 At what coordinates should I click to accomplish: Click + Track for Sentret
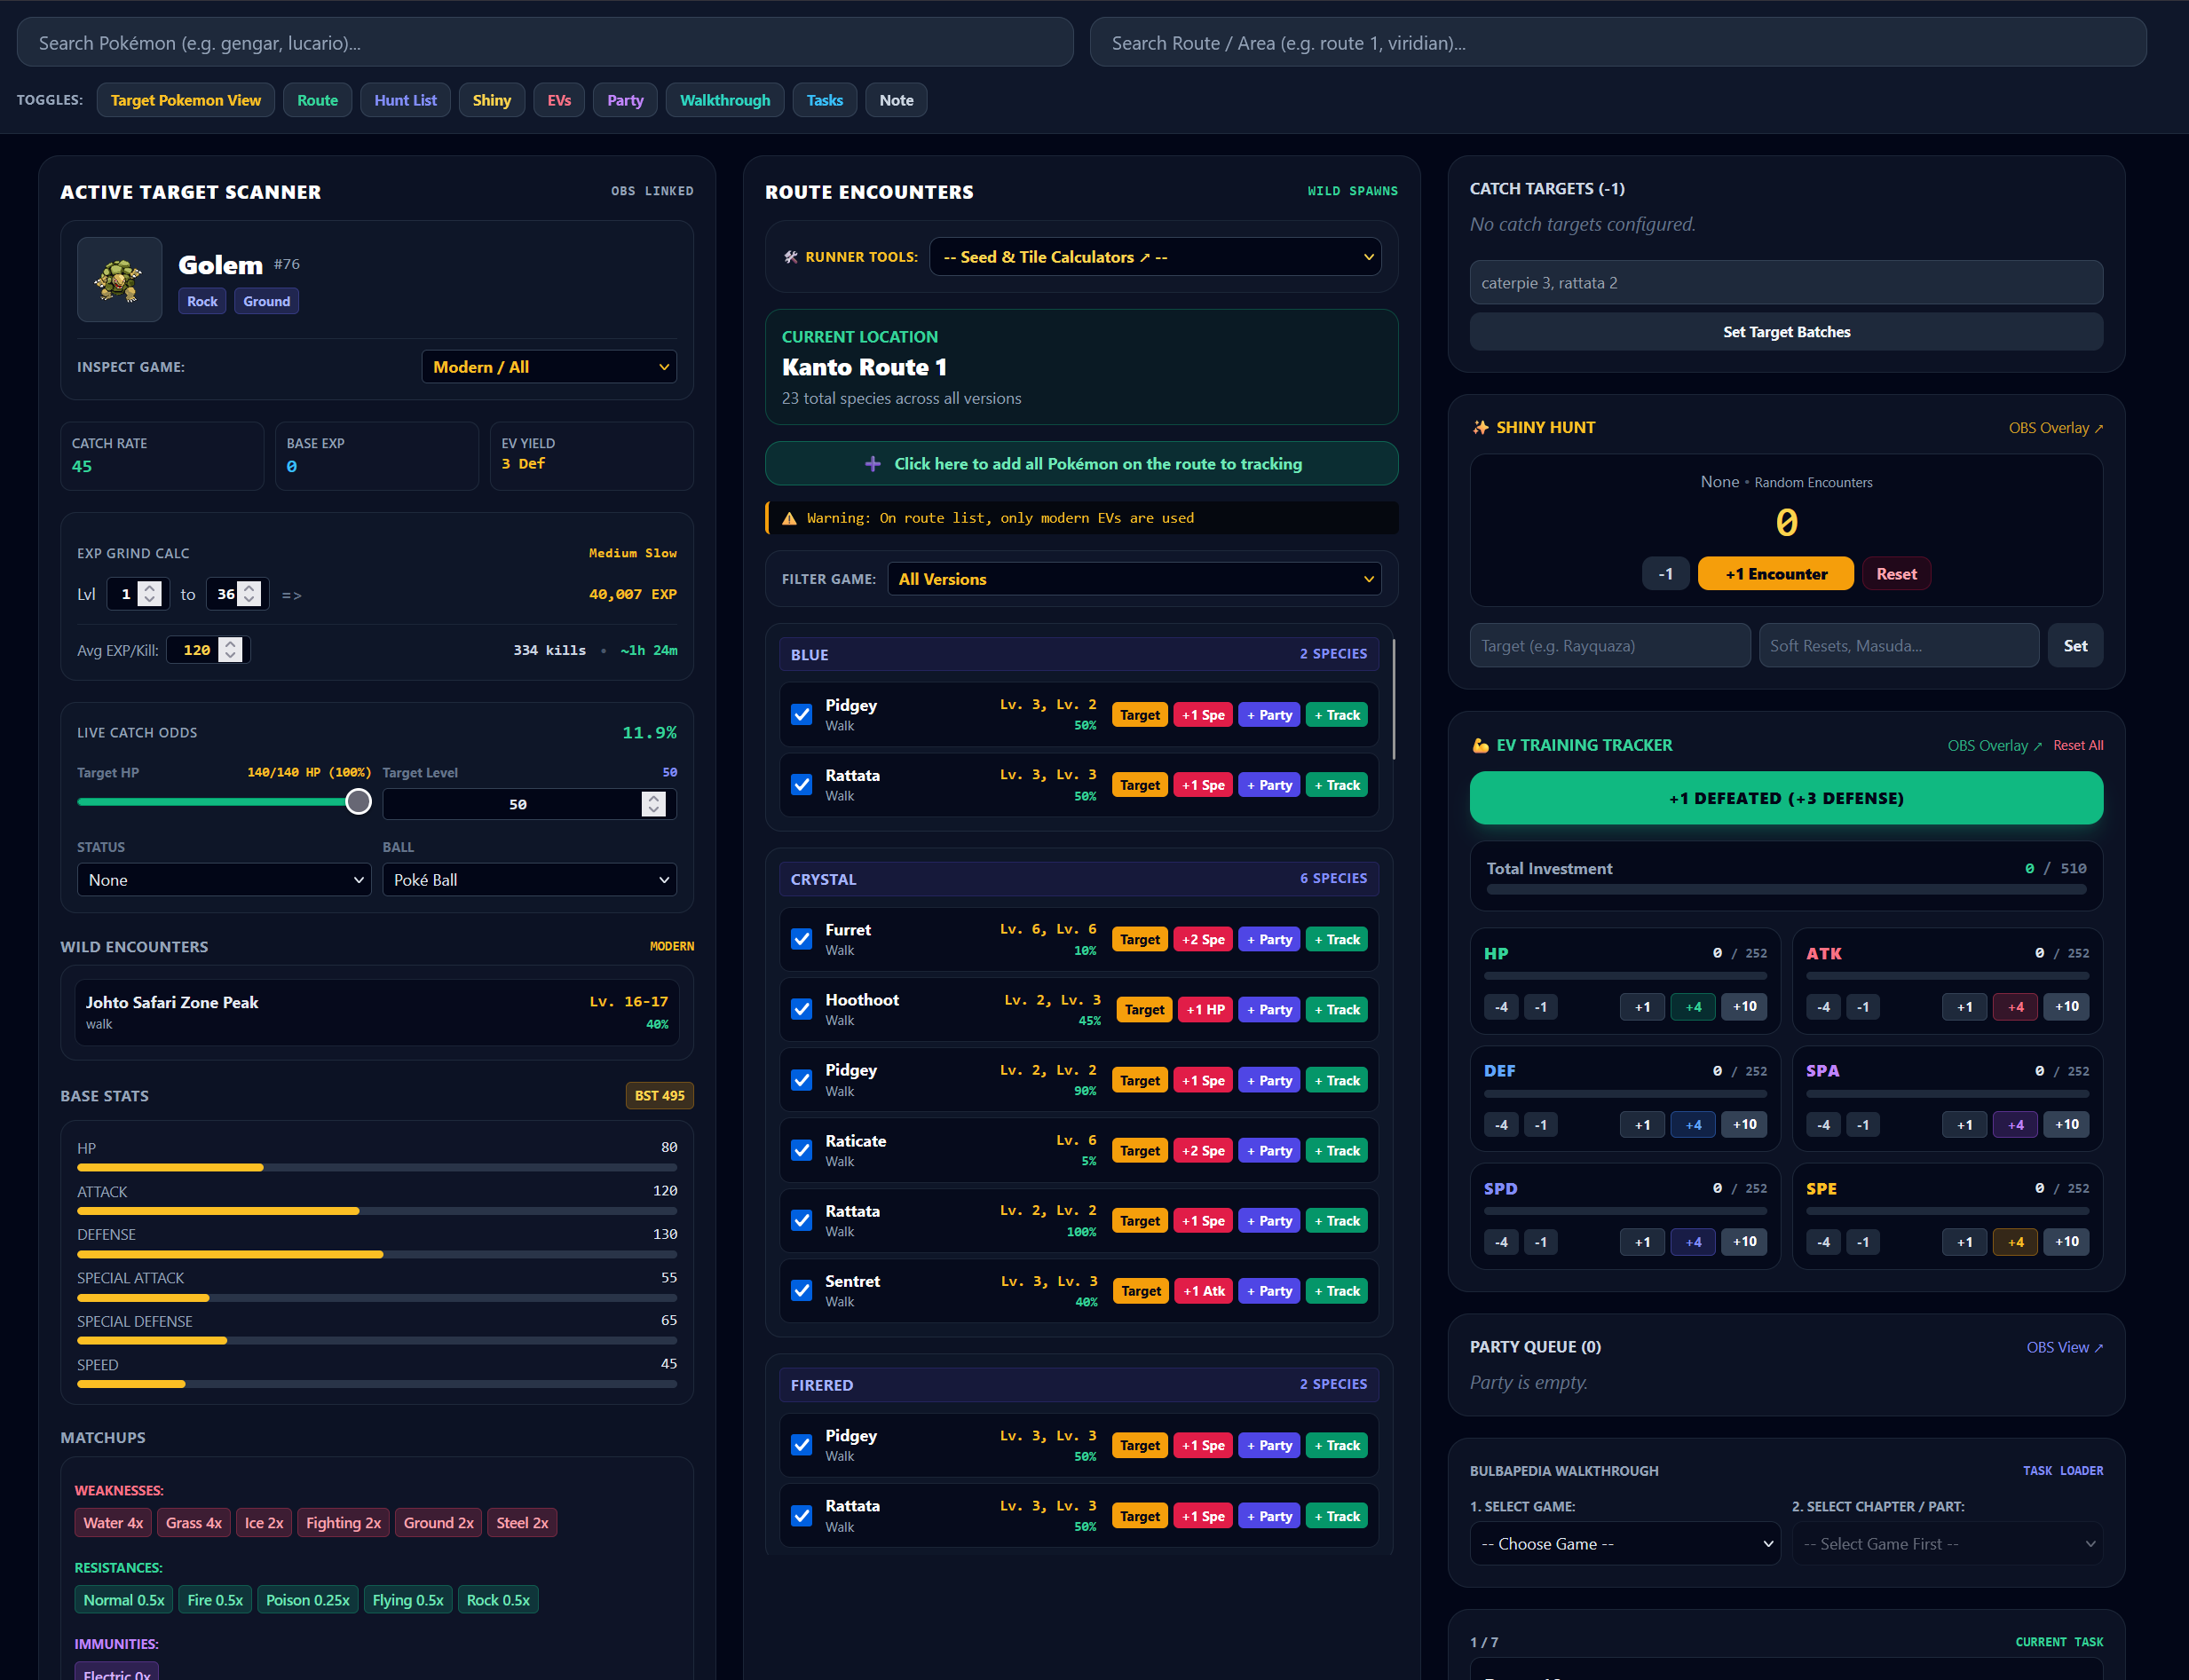(x=1337, y=1291)
